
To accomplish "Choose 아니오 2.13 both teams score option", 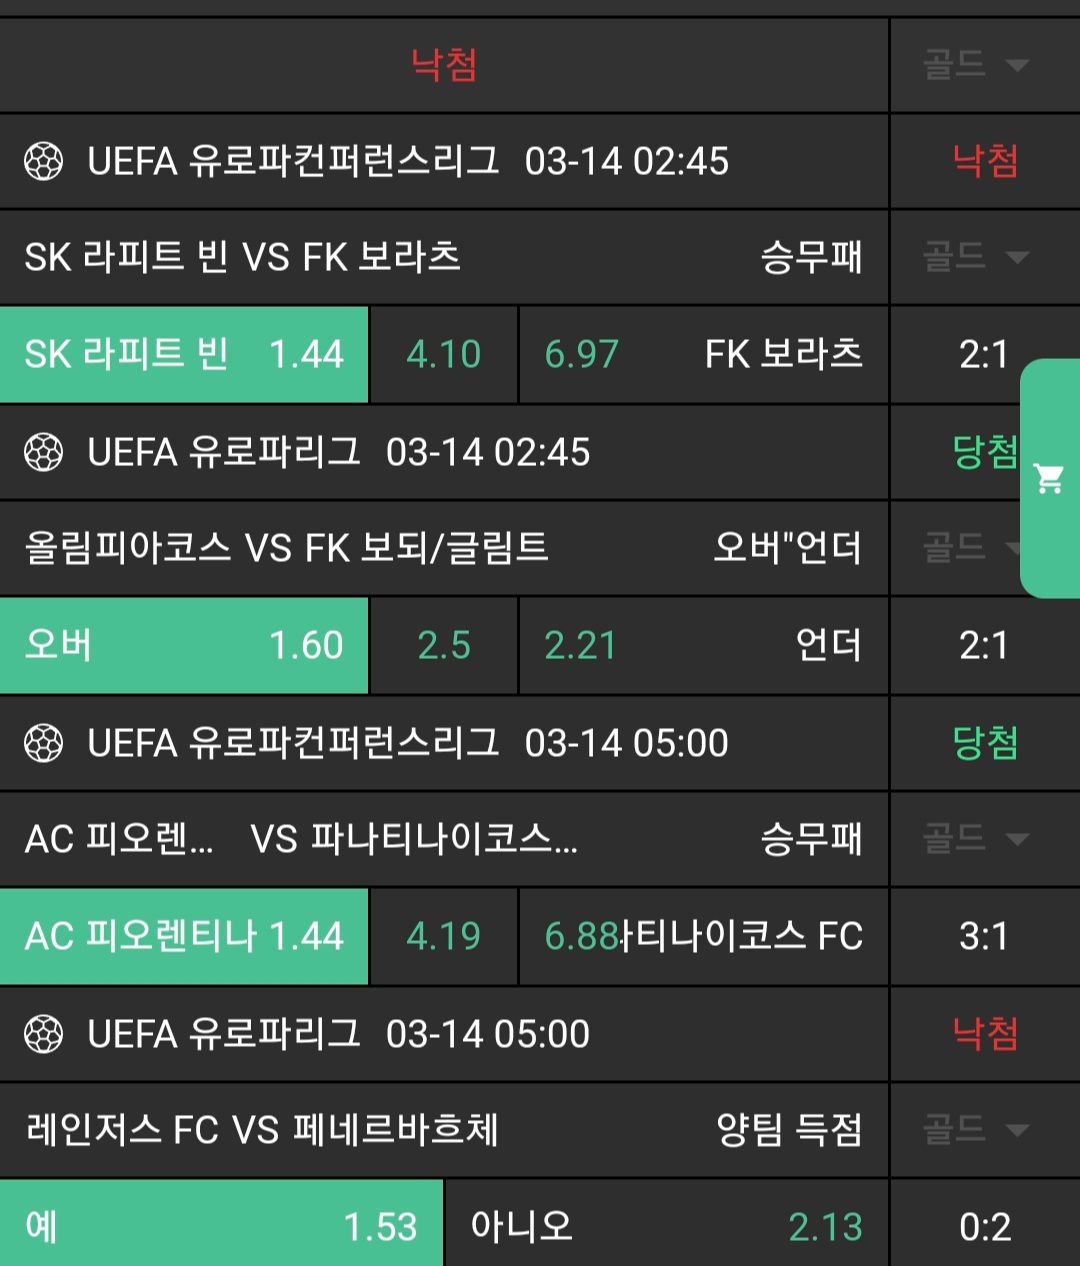I will [666, 1226].
